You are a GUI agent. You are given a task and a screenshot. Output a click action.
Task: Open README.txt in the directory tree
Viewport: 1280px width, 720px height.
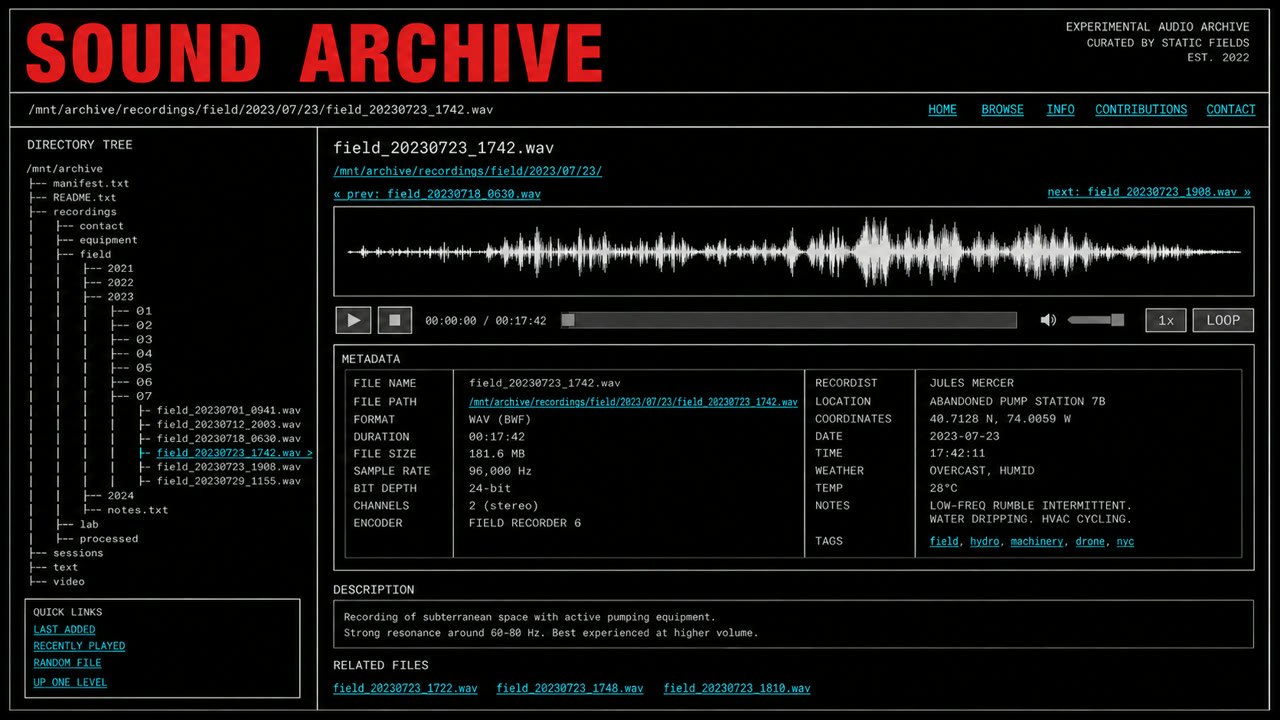(85, 198)
